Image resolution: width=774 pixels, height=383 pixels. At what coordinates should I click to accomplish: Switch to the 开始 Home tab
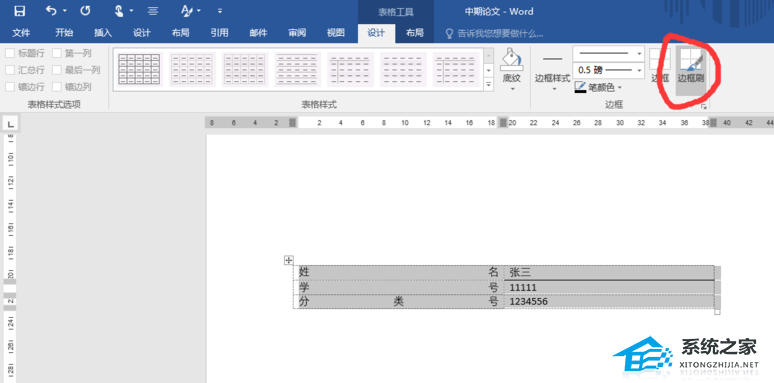[x=64, y=33]
